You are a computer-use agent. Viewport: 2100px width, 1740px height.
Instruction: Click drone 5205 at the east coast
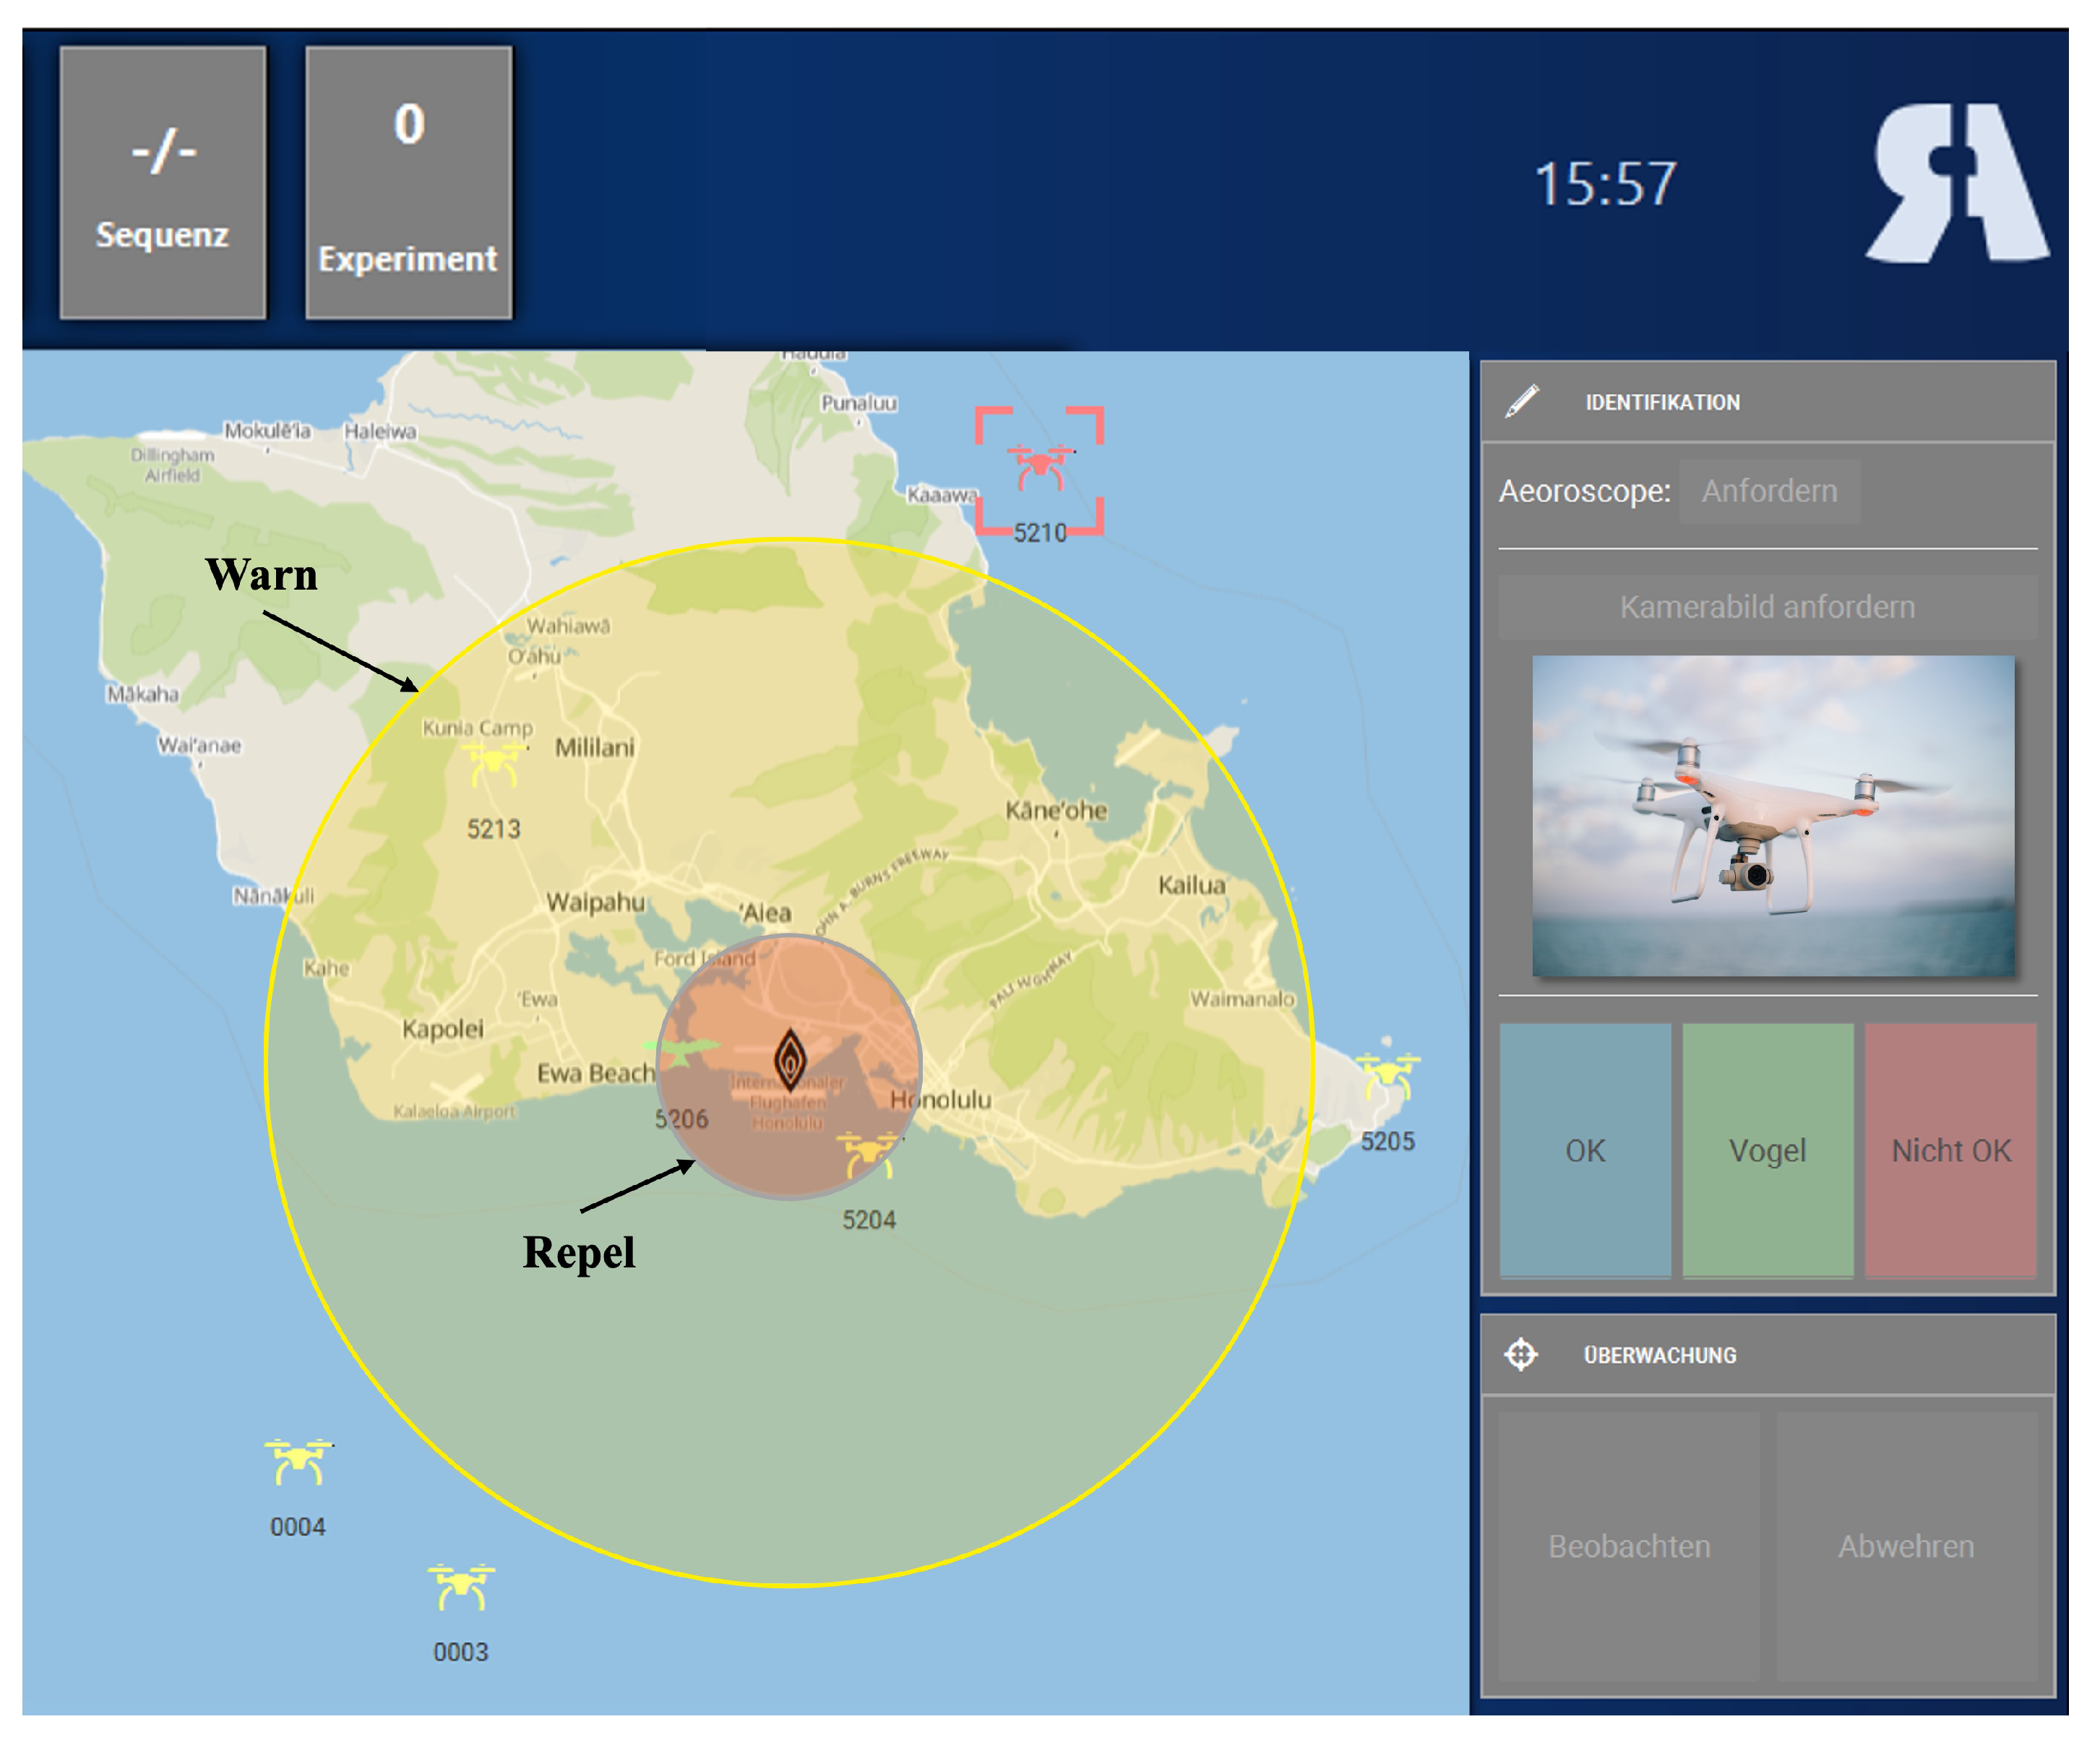1387,1077
